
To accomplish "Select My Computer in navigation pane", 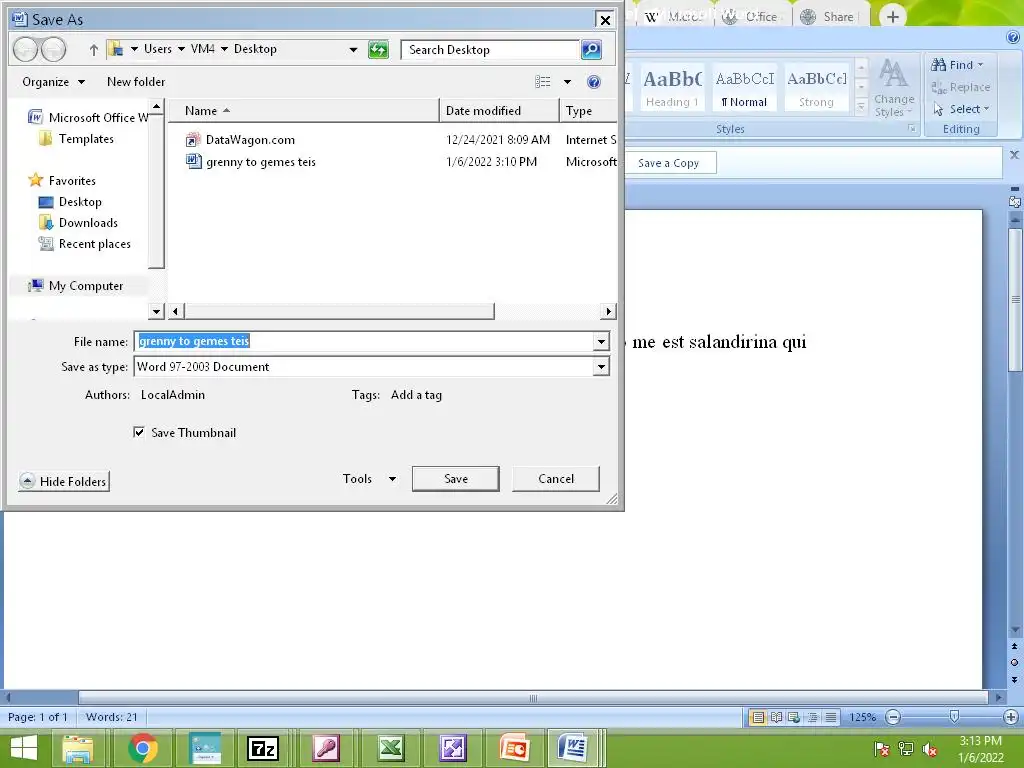I will tap(86, 286).
